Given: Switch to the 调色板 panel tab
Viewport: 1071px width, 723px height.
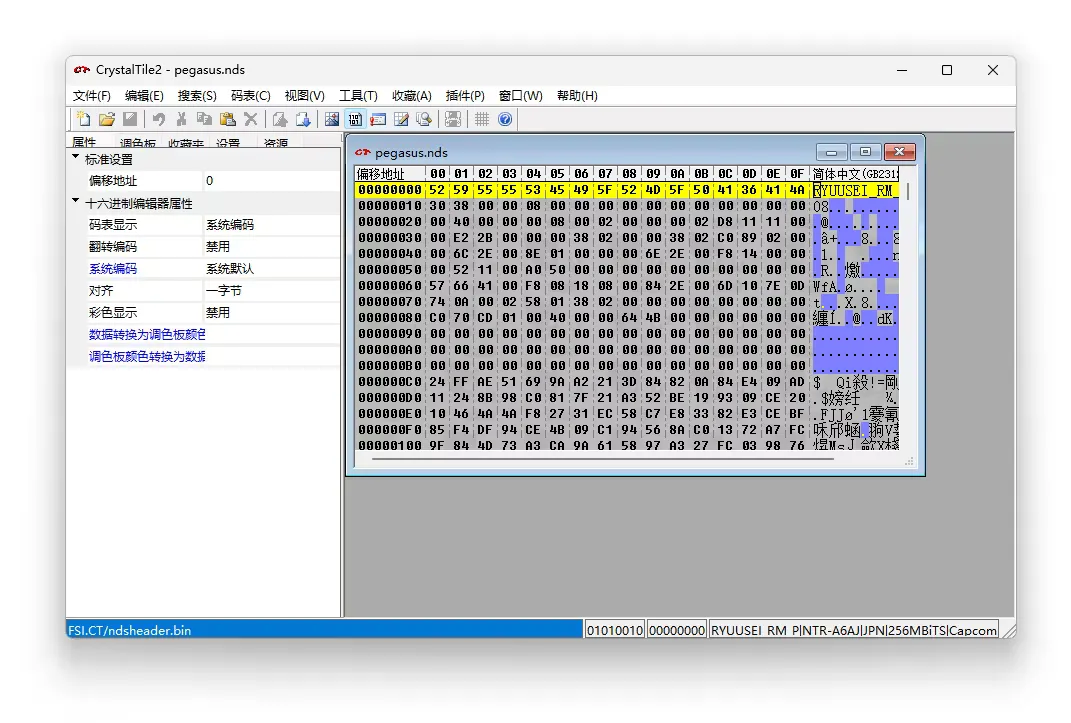Looking at the screenshot, I should click(138, 144).
